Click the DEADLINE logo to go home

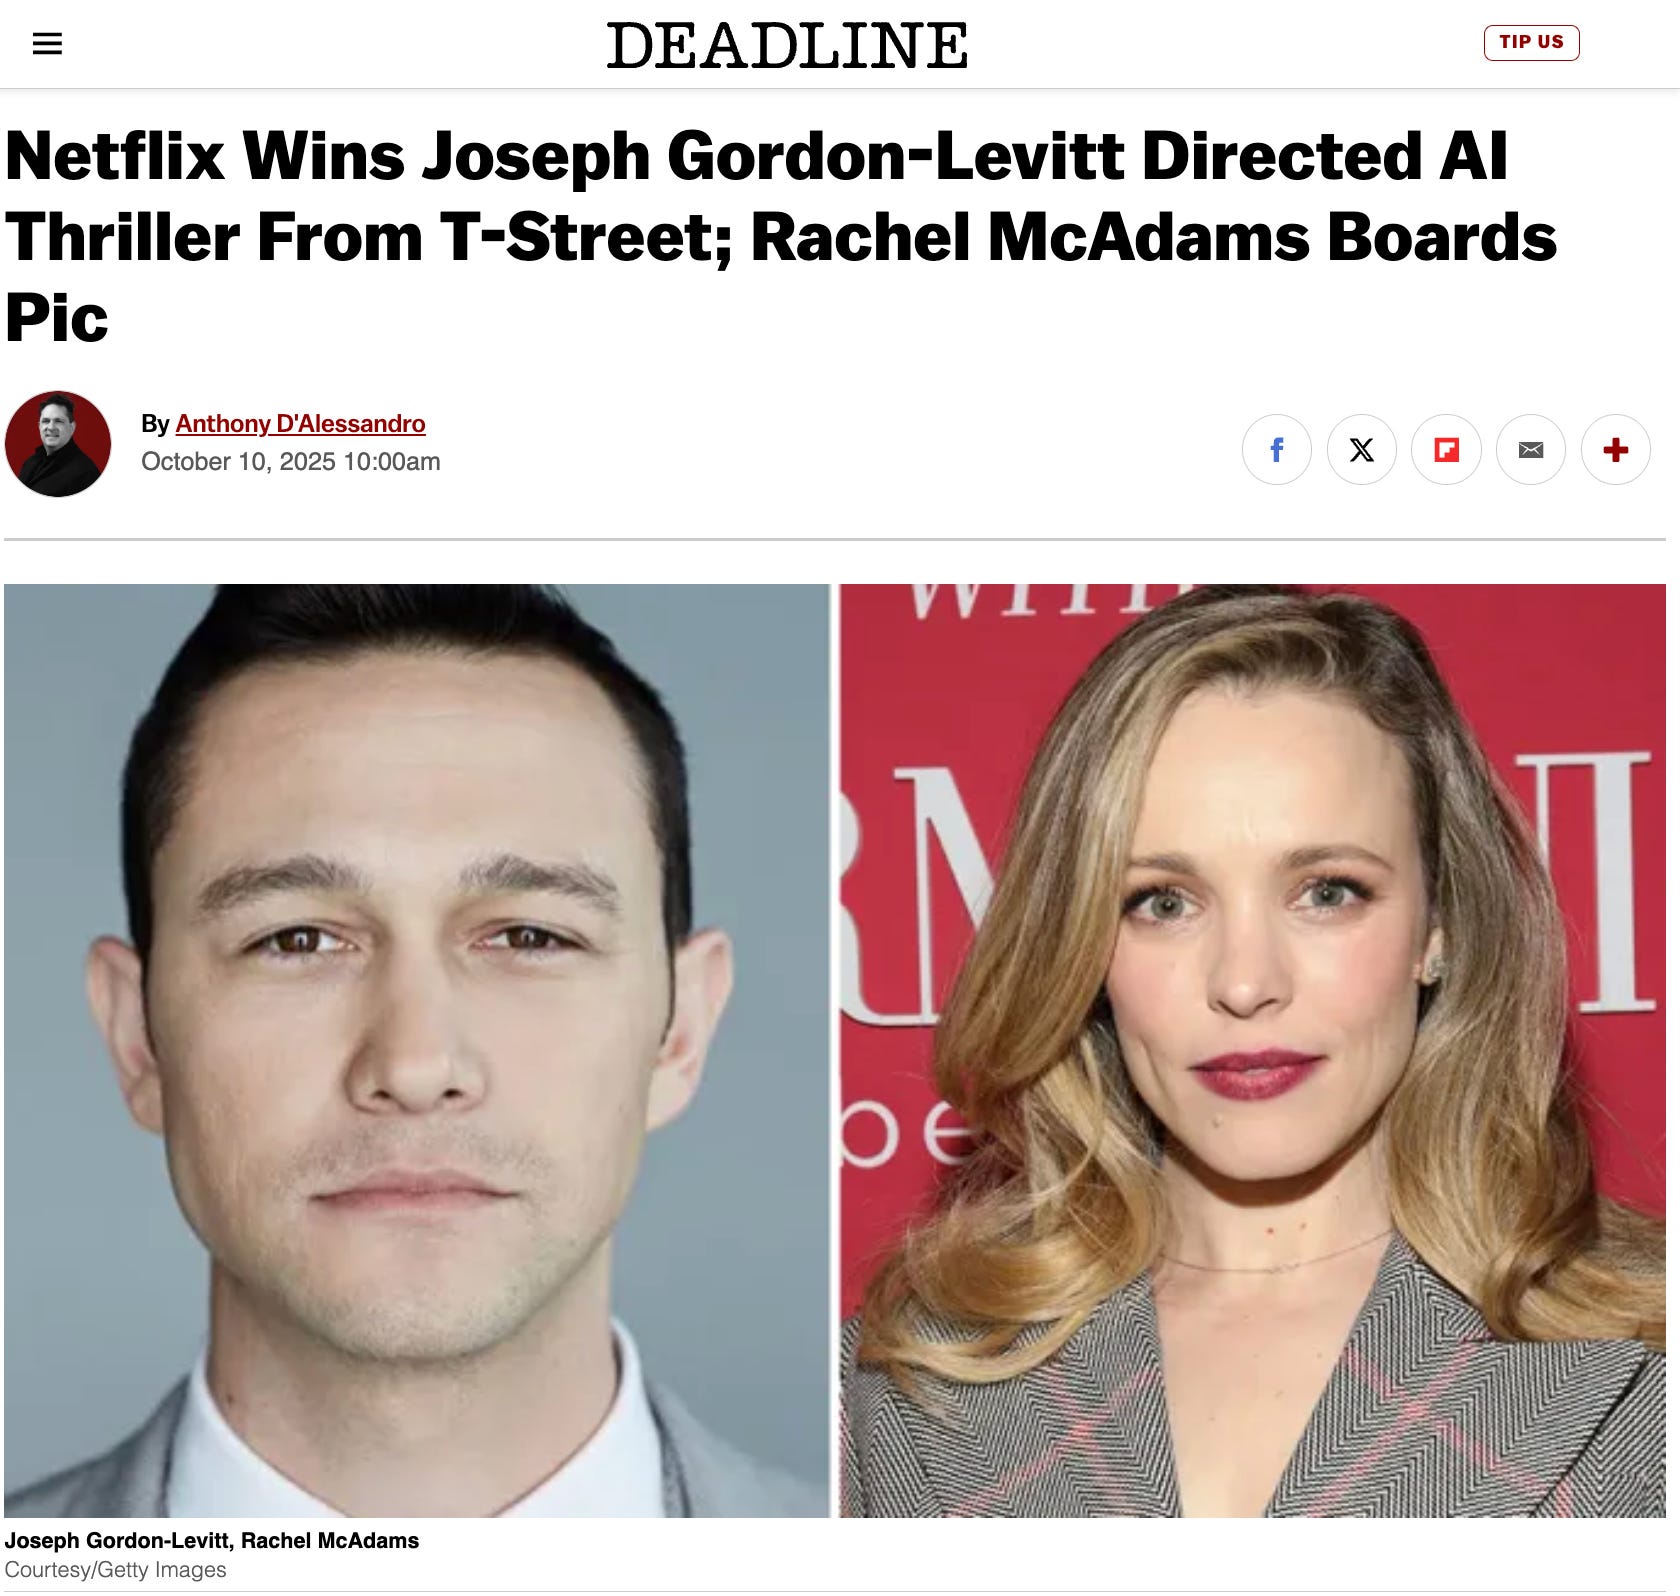point(787,45)
